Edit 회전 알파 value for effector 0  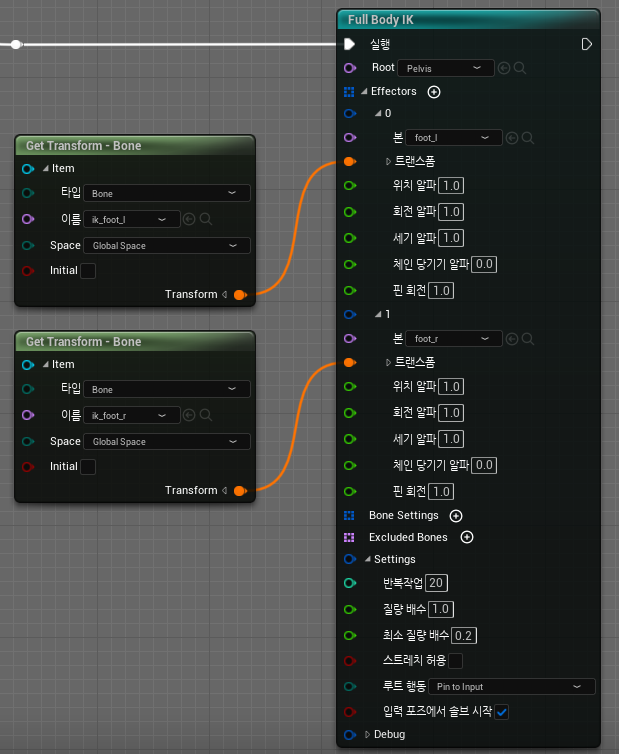point(451,212)
